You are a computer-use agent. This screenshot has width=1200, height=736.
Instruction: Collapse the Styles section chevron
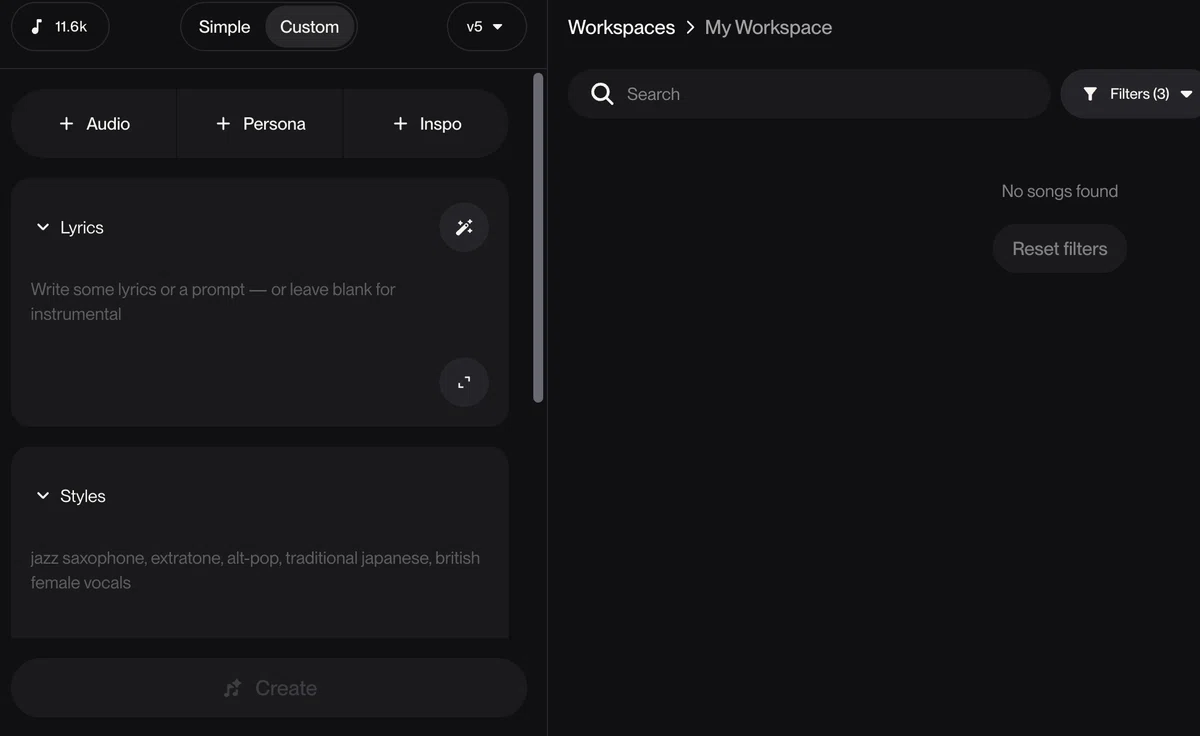pyautogui.click(x=43, y=496)
